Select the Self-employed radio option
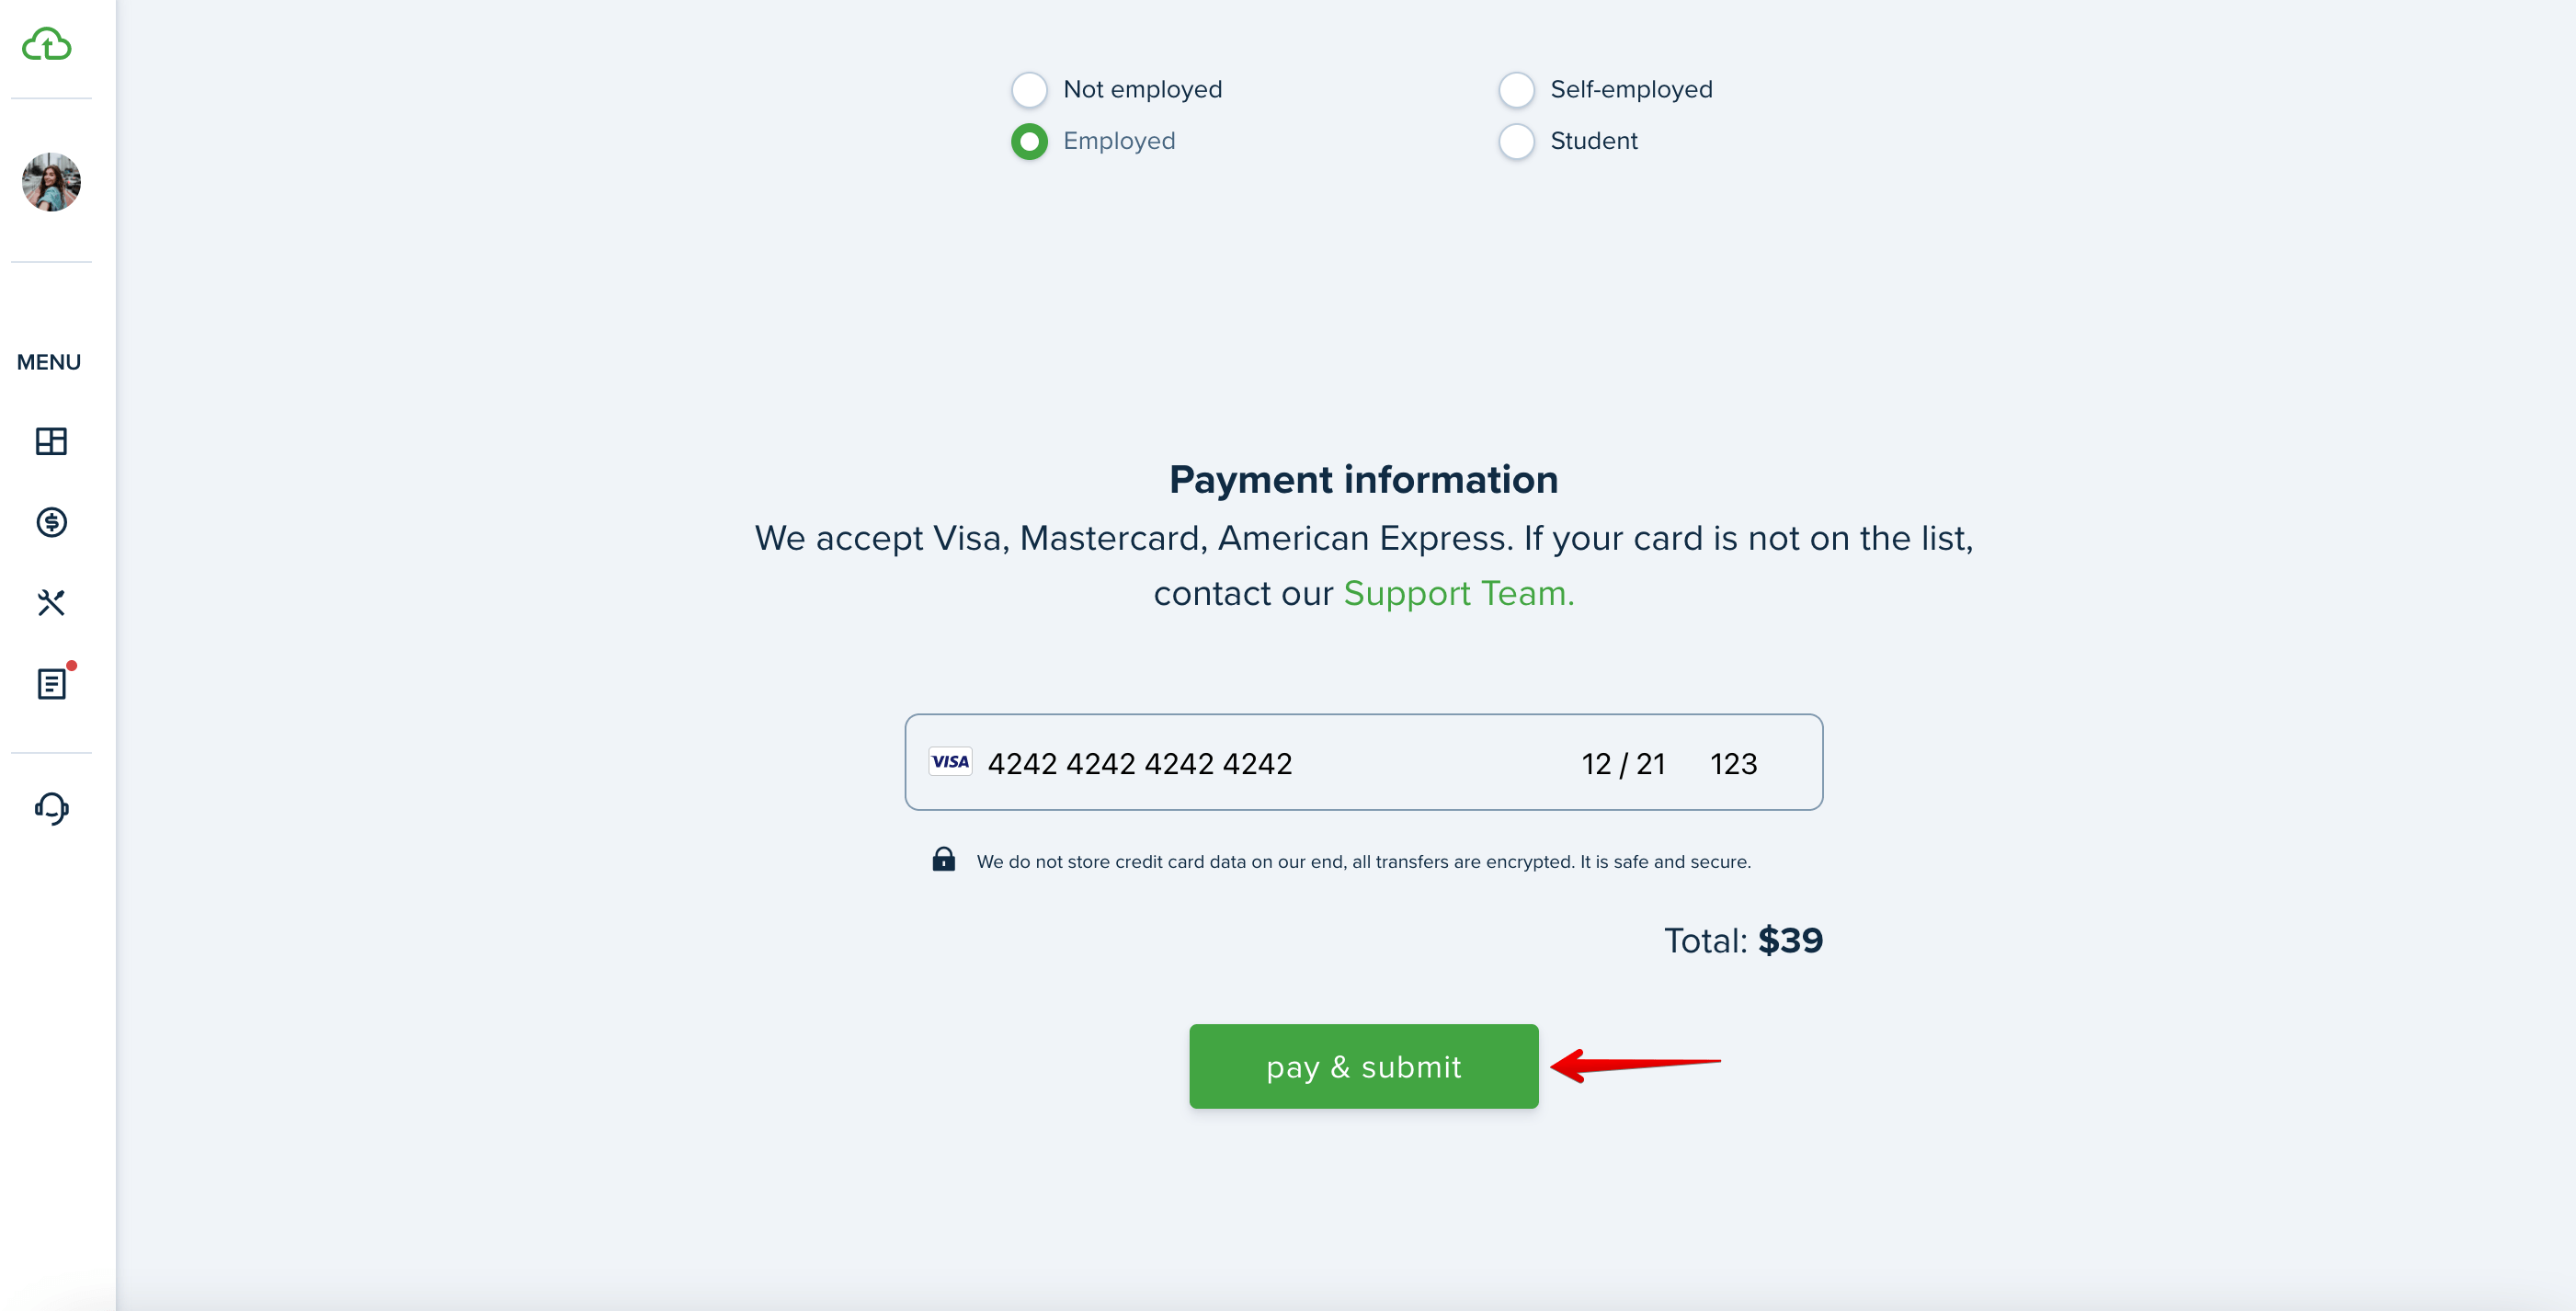The width and height of the screenshot is (2576, 1311). (1516, 89)
